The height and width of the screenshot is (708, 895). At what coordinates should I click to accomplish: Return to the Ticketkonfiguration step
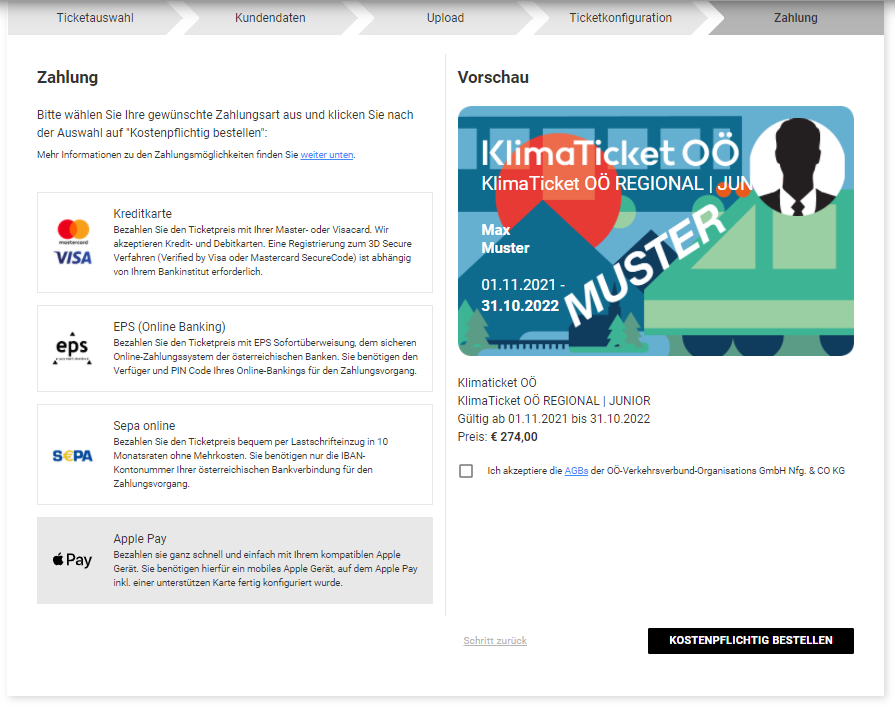(620, 18)
